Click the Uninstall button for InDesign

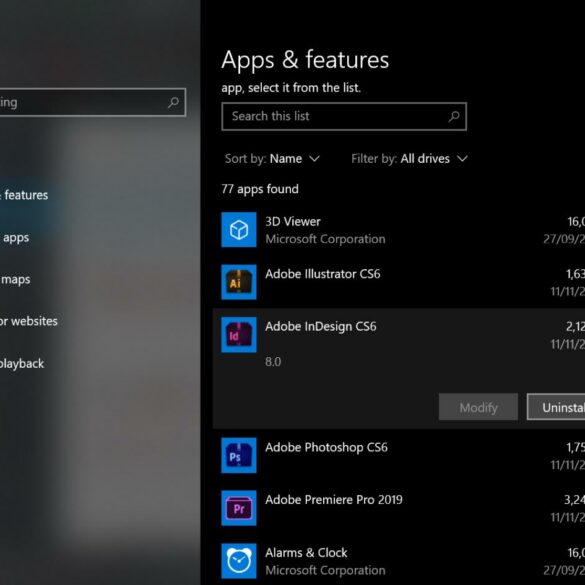click(556, 407)
